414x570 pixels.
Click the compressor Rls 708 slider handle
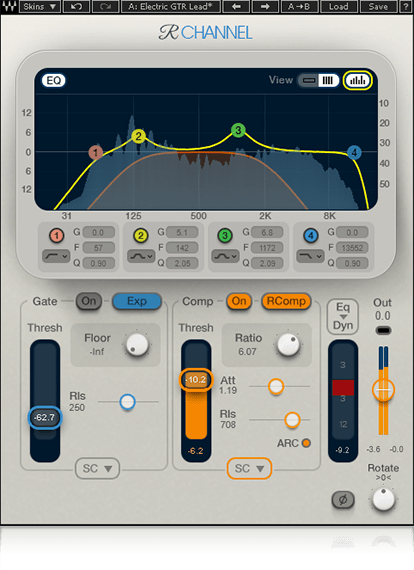[x=292, y=420]
